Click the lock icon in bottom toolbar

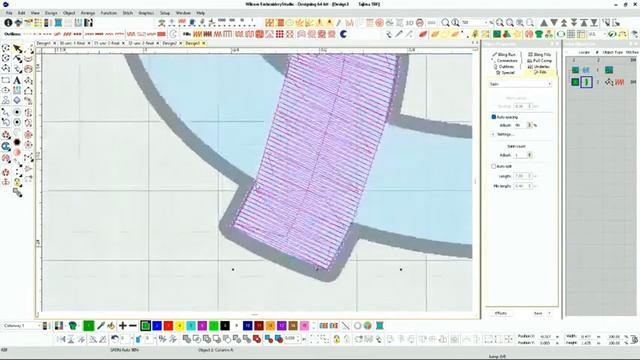click(x=336, y=339)
